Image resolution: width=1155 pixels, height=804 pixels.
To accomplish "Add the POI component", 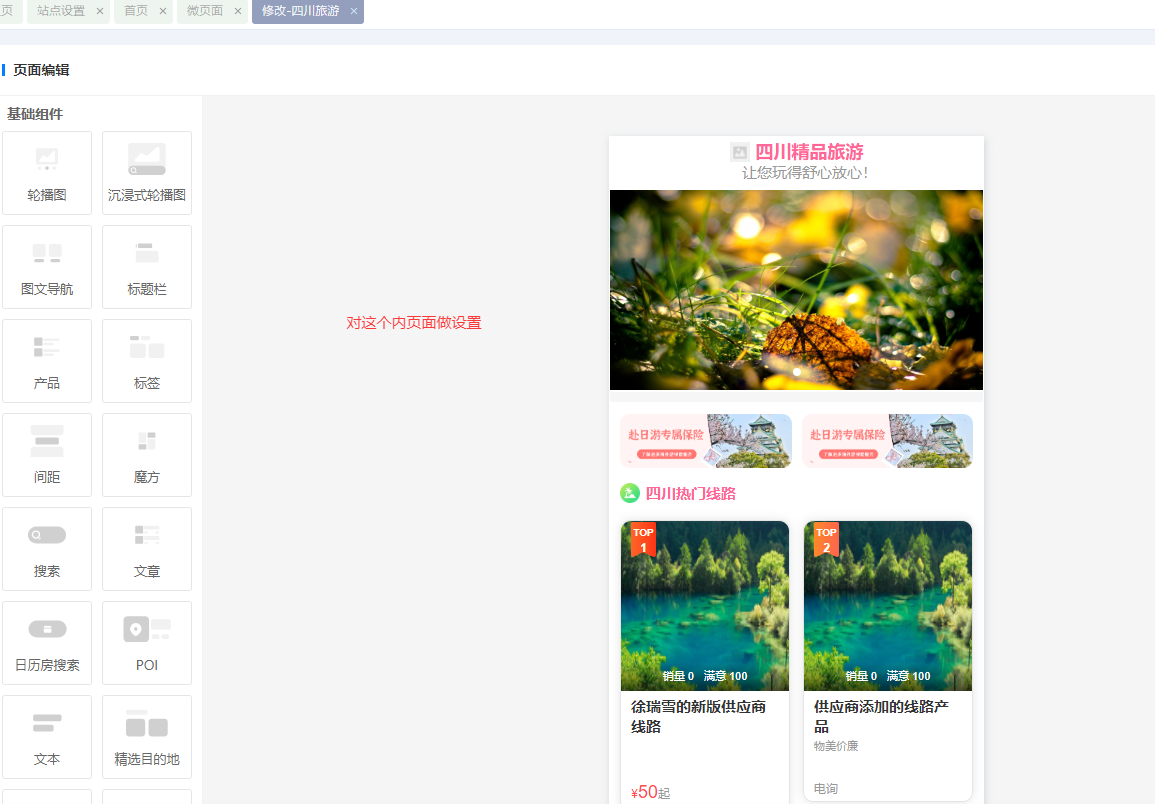I will (x=147, y=642).
